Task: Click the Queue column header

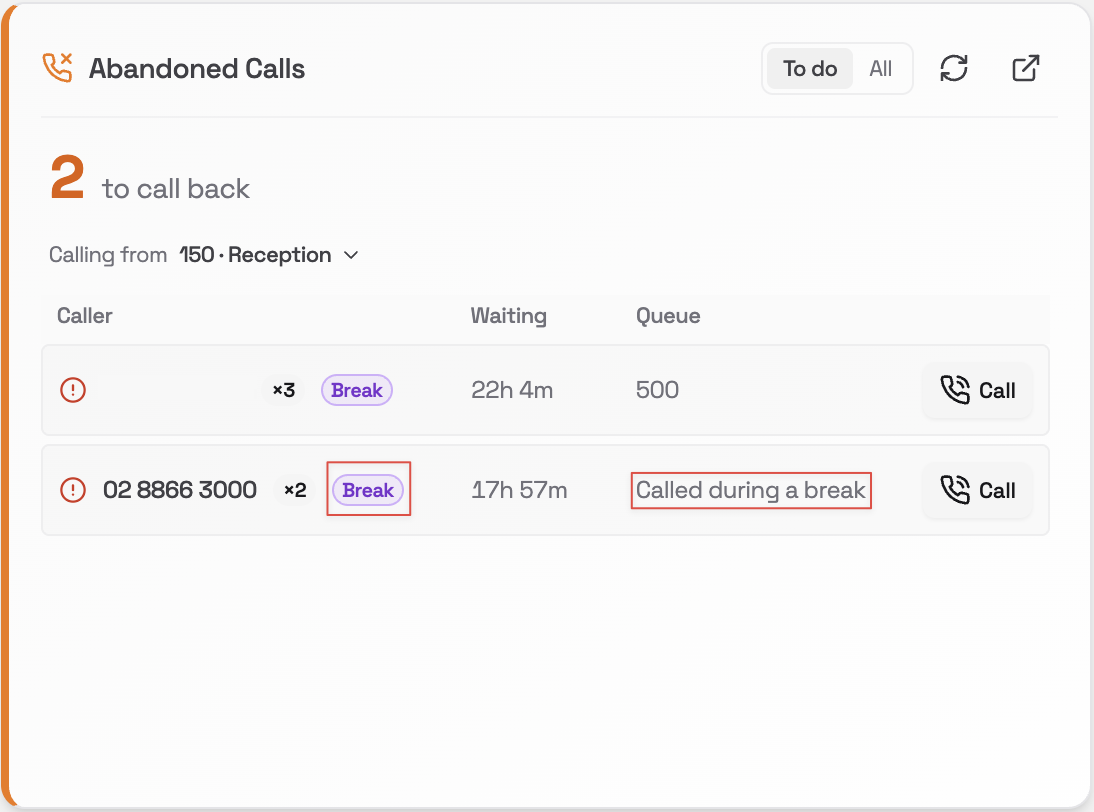Action: click(668, 315)
